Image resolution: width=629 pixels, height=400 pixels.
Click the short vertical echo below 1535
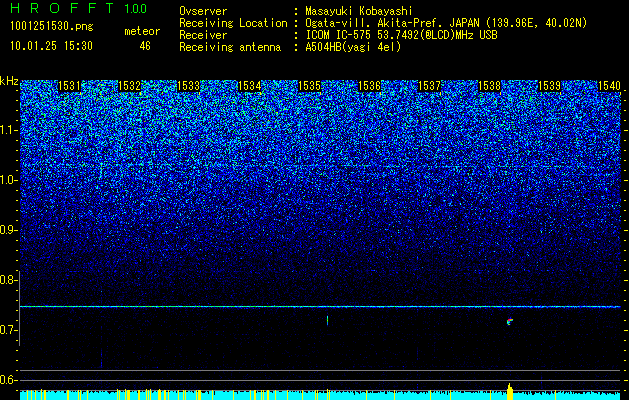(x=328, y=320)
